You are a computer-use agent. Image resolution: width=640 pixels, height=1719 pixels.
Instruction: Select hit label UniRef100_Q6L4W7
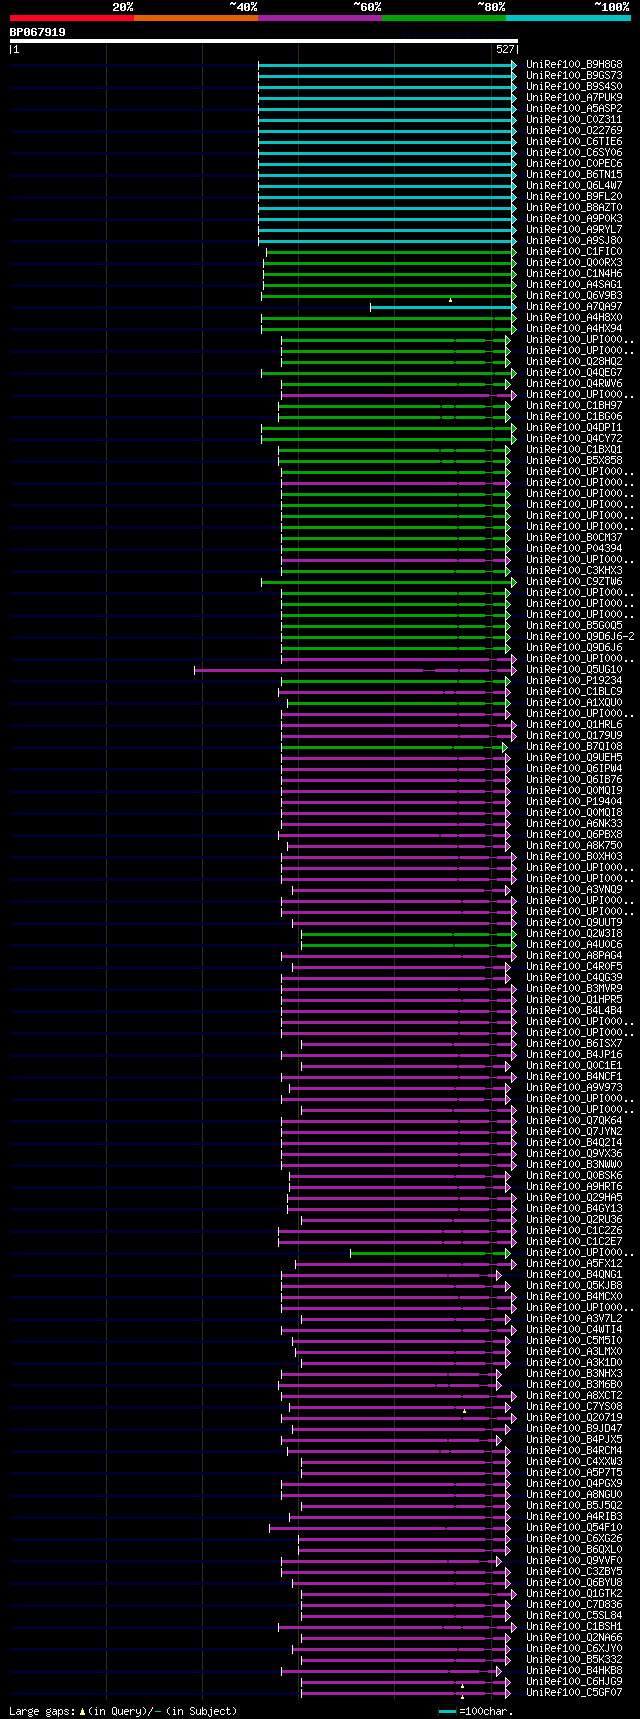coord(574,185)
